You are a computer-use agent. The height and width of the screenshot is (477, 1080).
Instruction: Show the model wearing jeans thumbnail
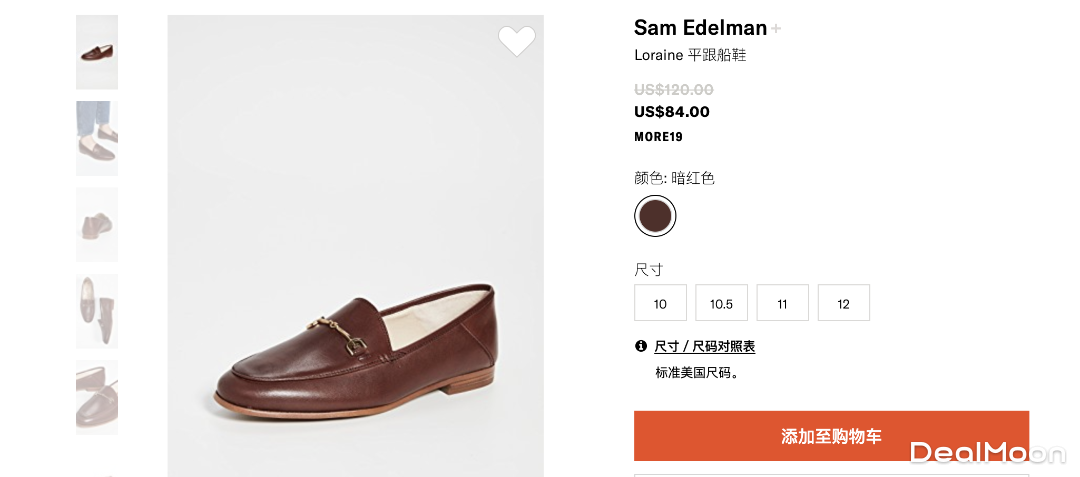pos(97,138)
